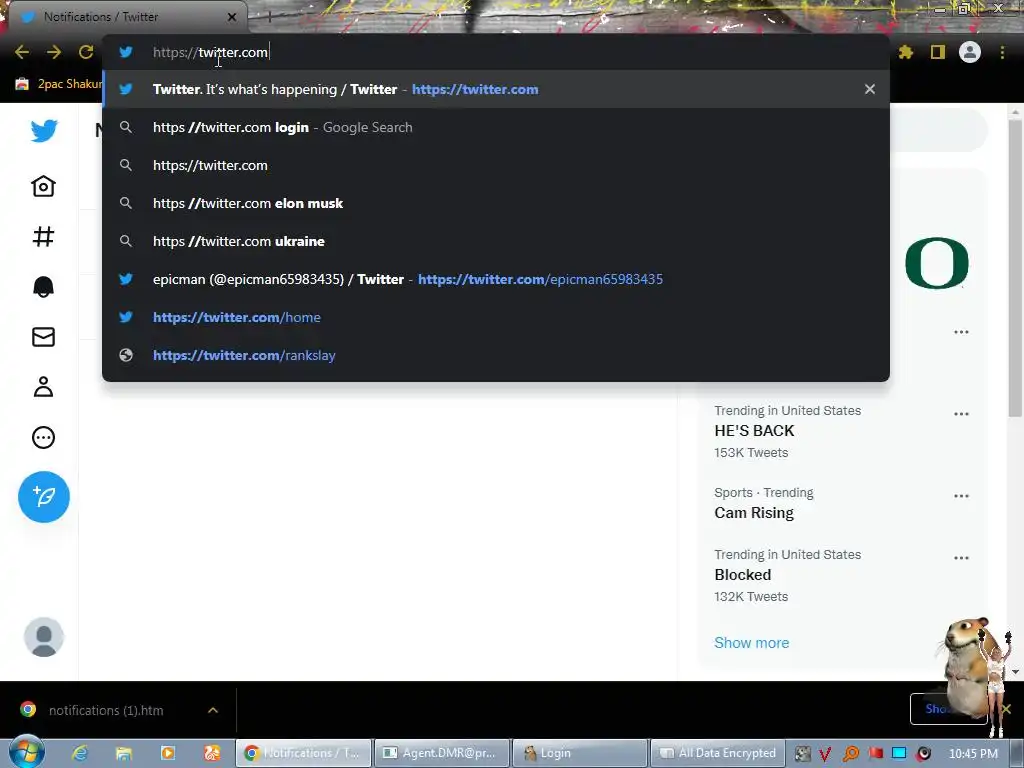Viewport: 1024px width, 768px height.
Task: Choose the 'https //twitter.com login' search suggestion
Action: pos(496,127)
